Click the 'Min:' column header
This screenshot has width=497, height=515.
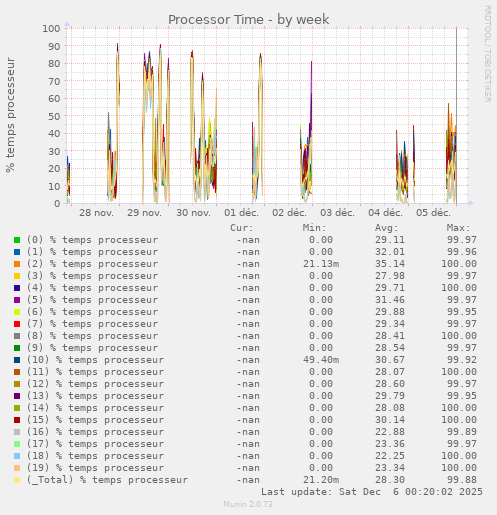[314, 228]
